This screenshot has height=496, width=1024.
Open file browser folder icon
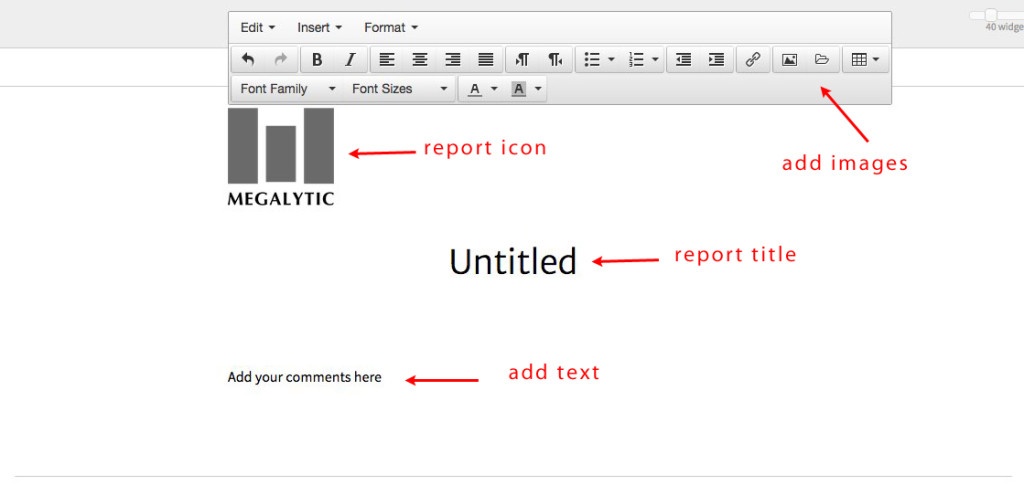[822, 60]
